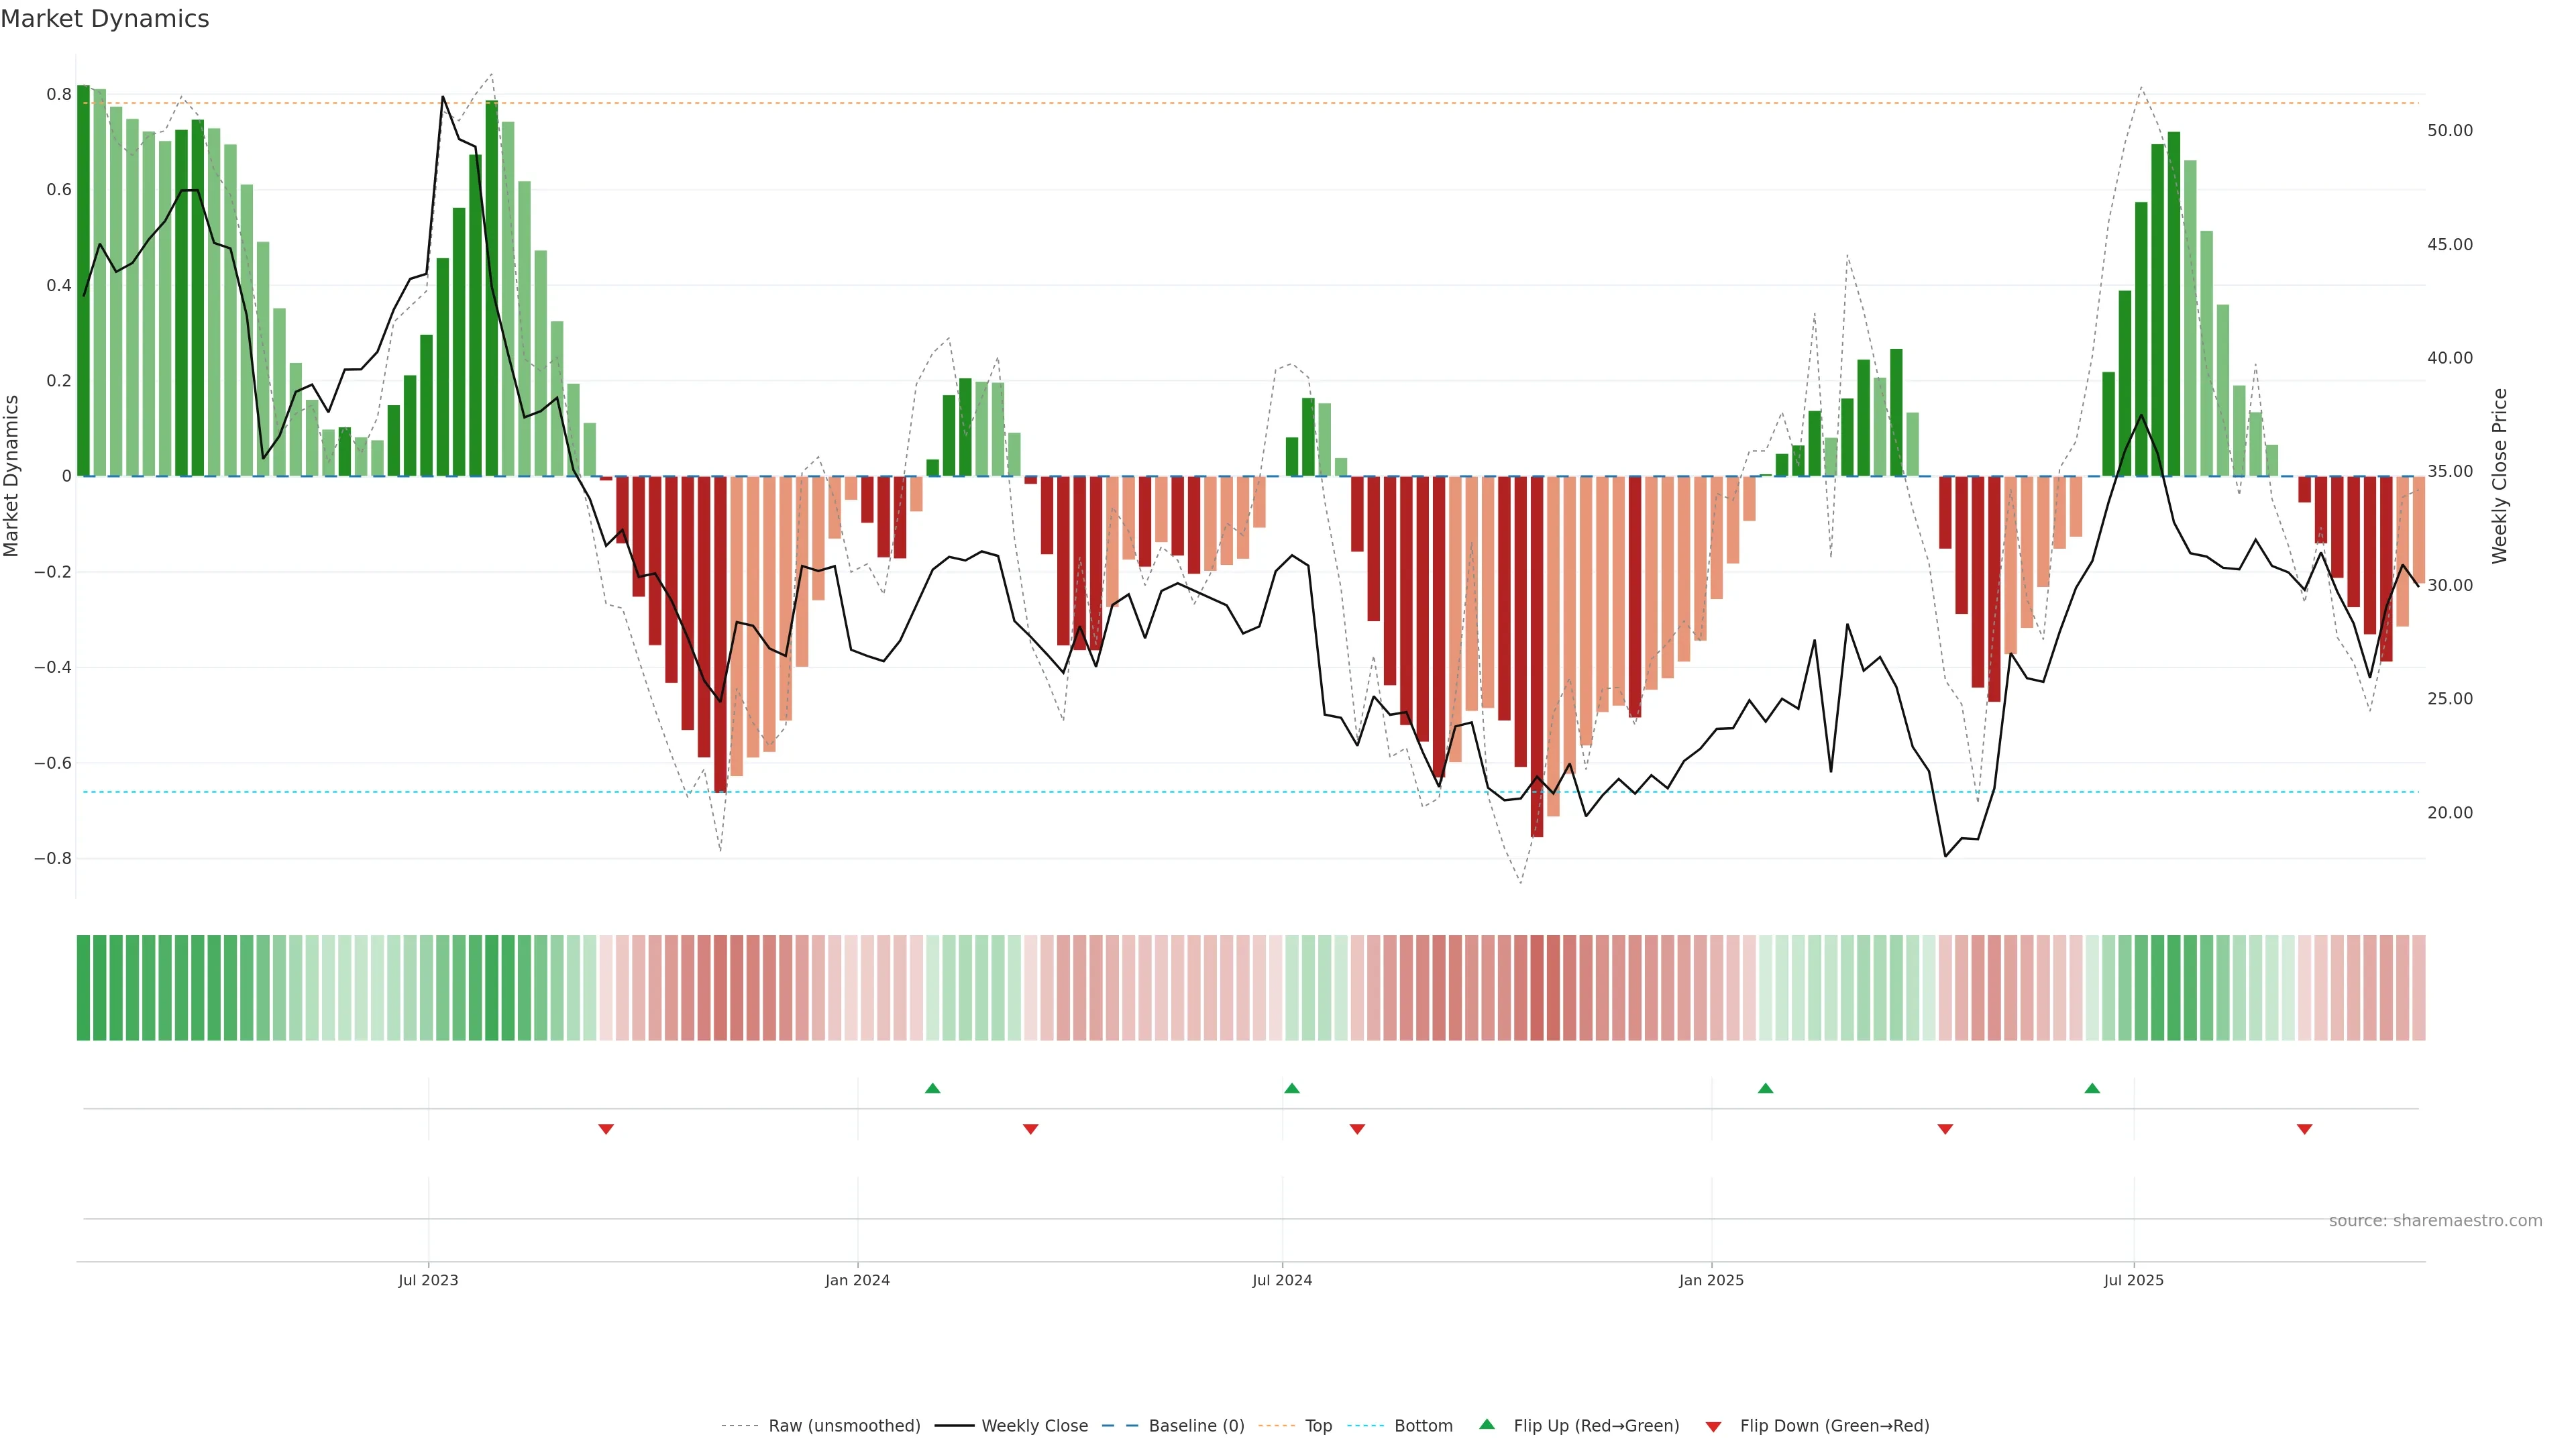Hide the Bottom line via legend
Viewport: 2576px width, 1449px height.
coord(1423,1425)
